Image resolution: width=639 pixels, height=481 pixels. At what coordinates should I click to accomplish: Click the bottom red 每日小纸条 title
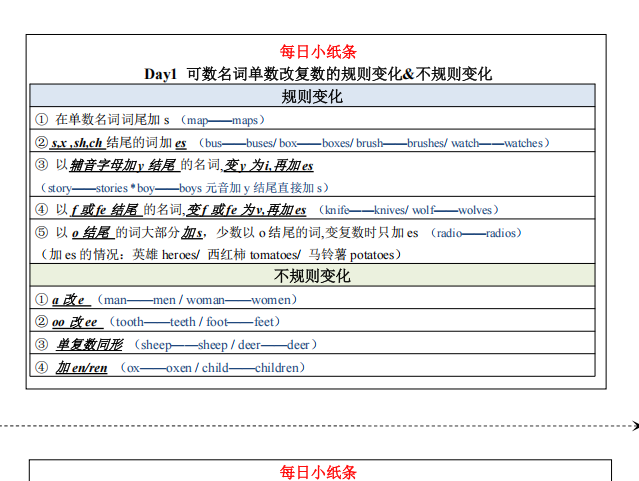[x=318, y=472]
